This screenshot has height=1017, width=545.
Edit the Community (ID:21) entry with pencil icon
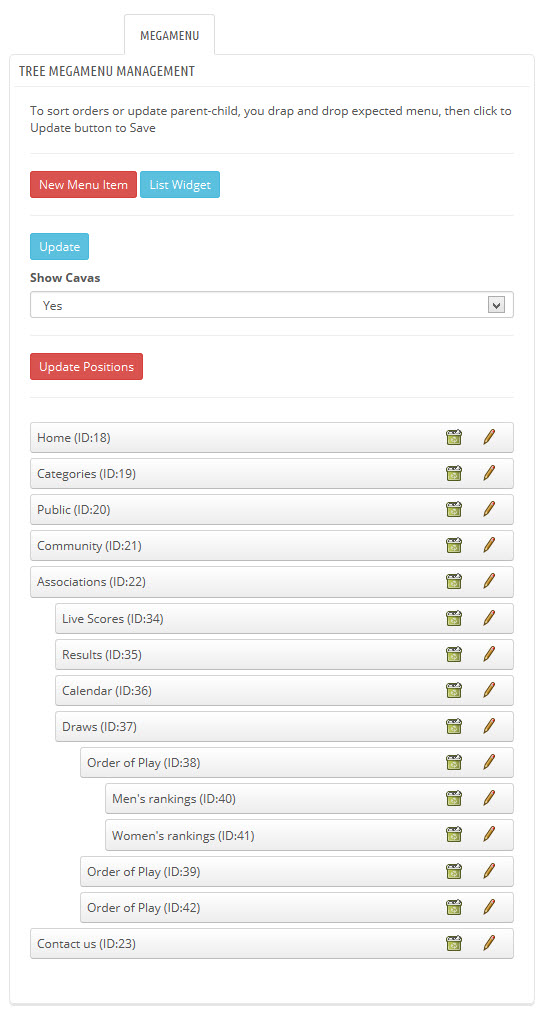tap(489, 545)
